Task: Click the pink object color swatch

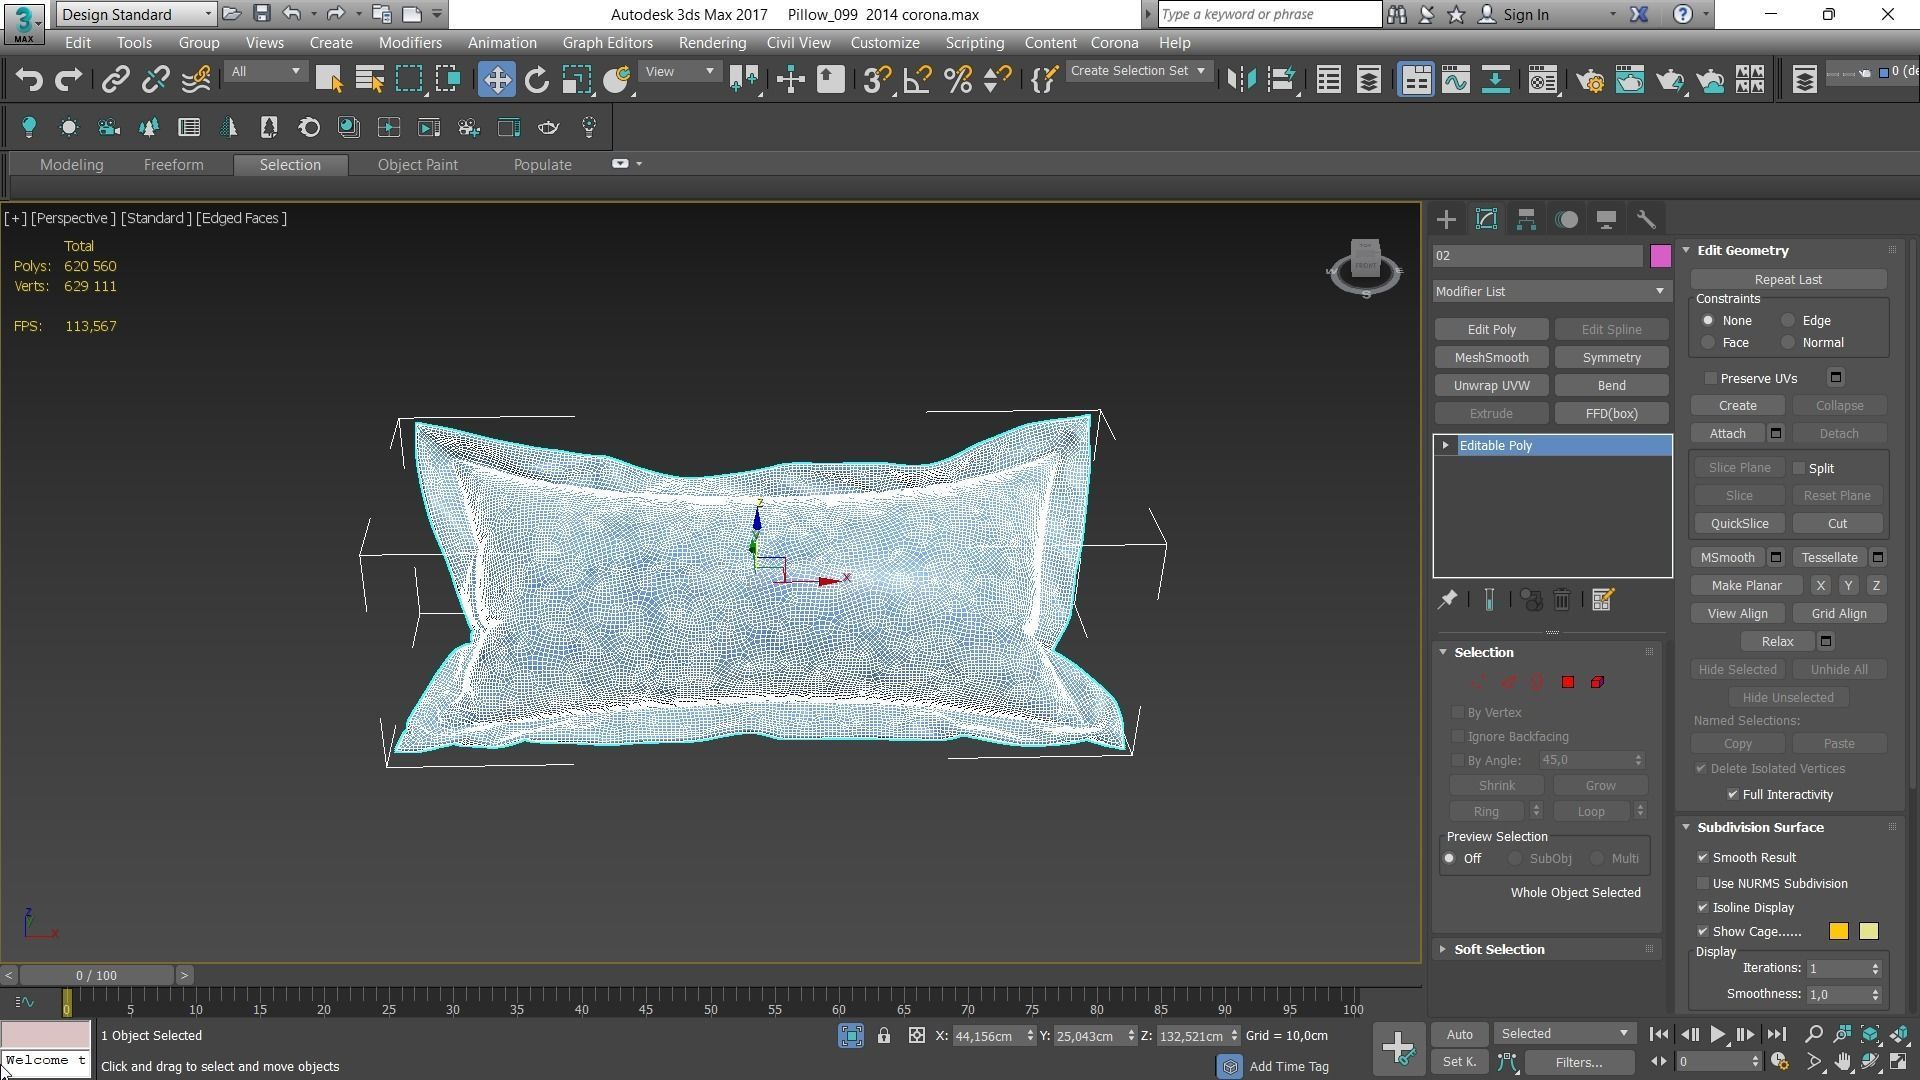Action: pos(1660,256)
